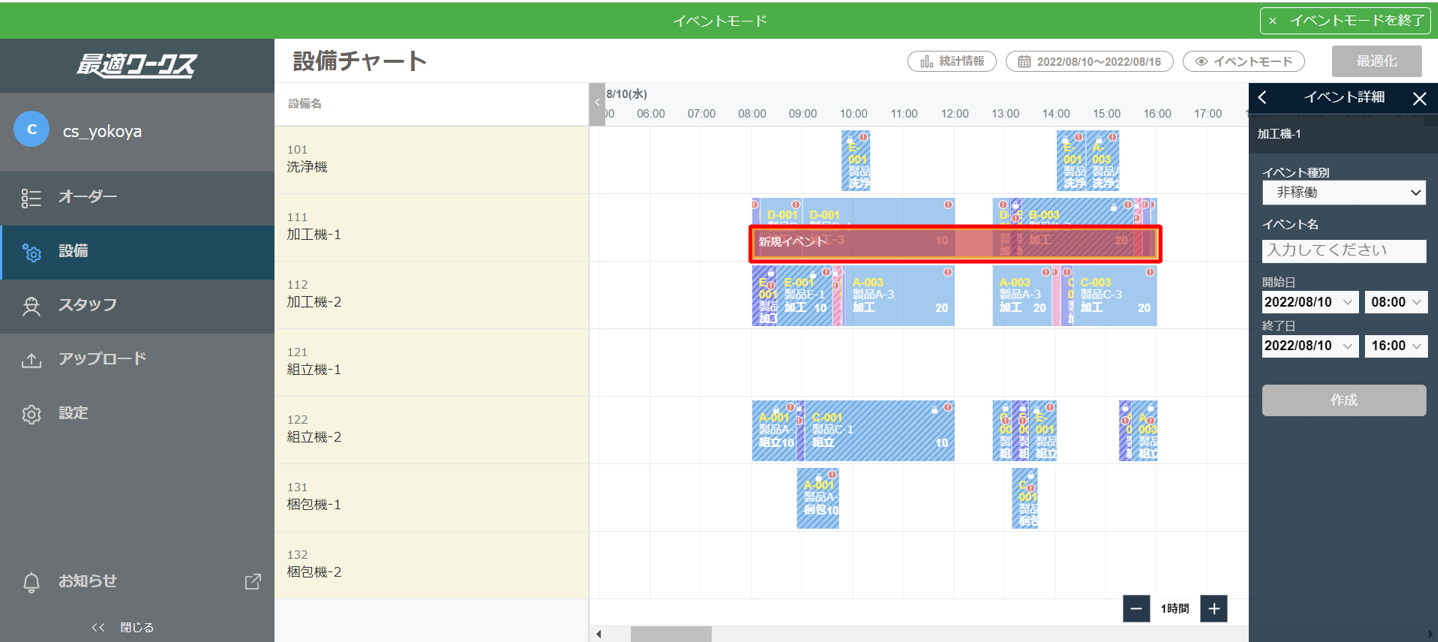Click the 作成 create button
This screenshot has width=1438, height=642.
pos(1344,400)
